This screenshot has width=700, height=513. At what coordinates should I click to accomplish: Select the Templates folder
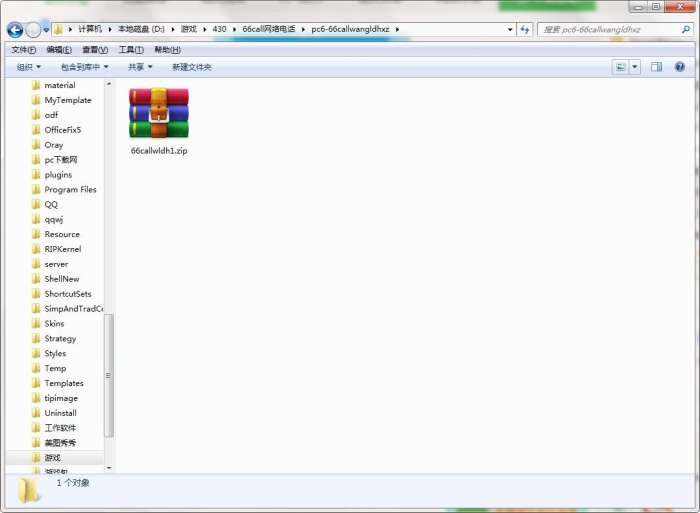point(64,383)
